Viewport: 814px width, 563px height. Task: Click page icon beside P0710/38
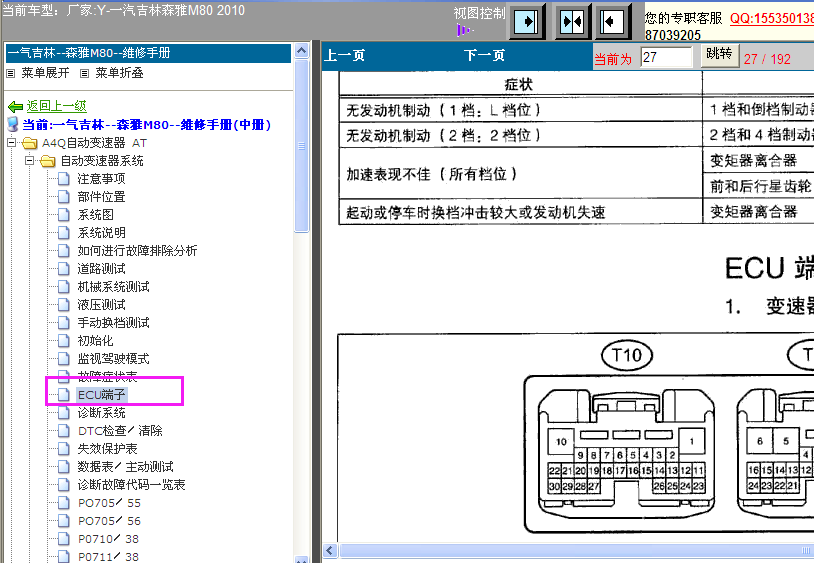tap(63, 539)
